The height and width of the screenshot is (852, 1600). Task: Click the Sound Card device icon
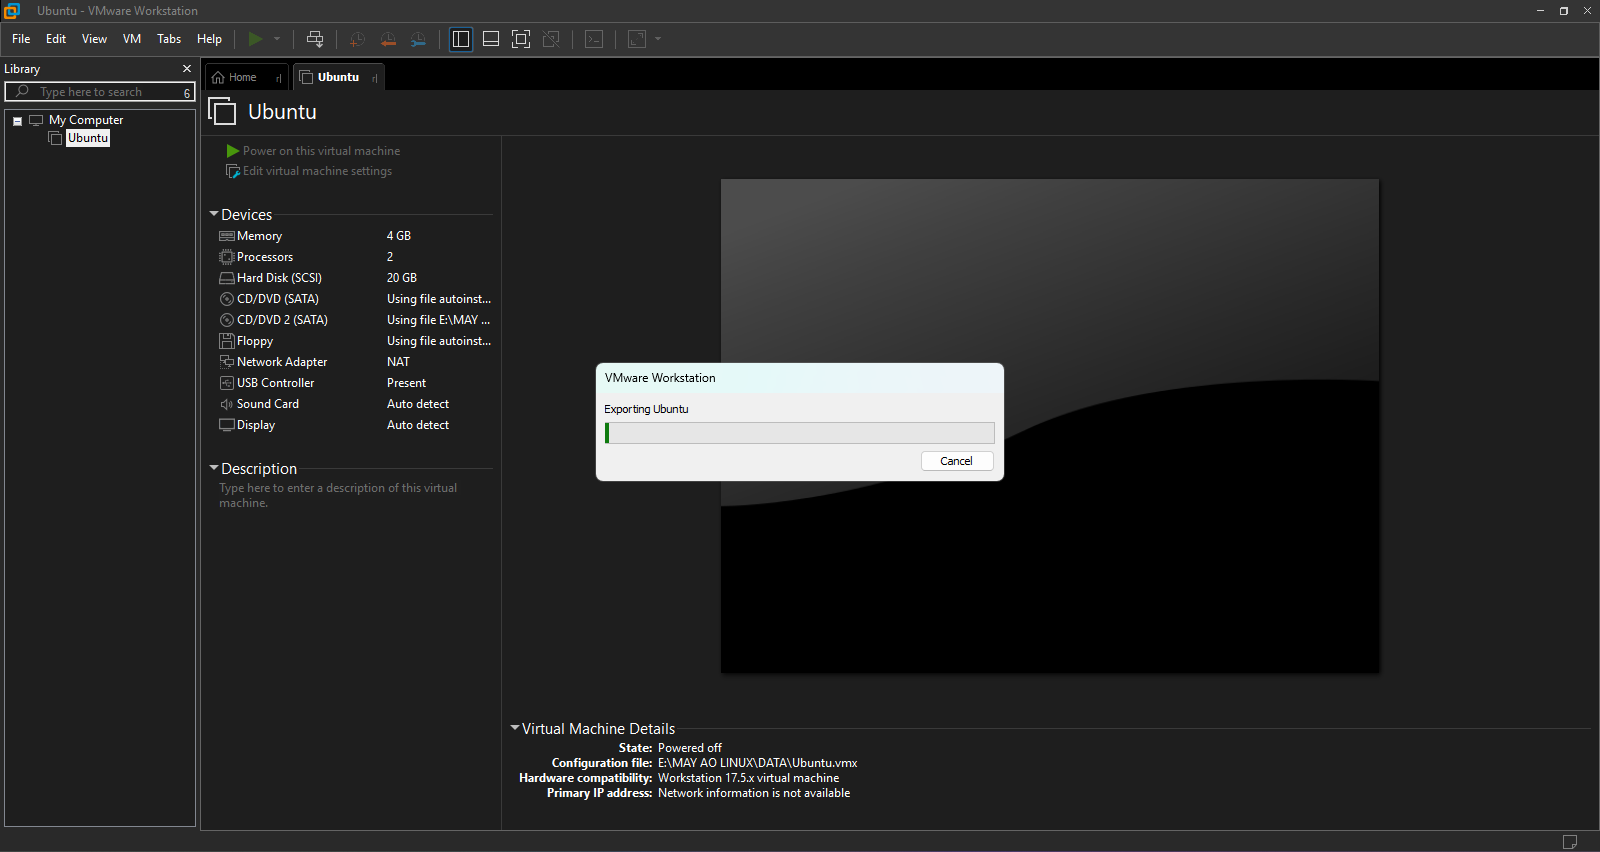click(x=227, y=404)
